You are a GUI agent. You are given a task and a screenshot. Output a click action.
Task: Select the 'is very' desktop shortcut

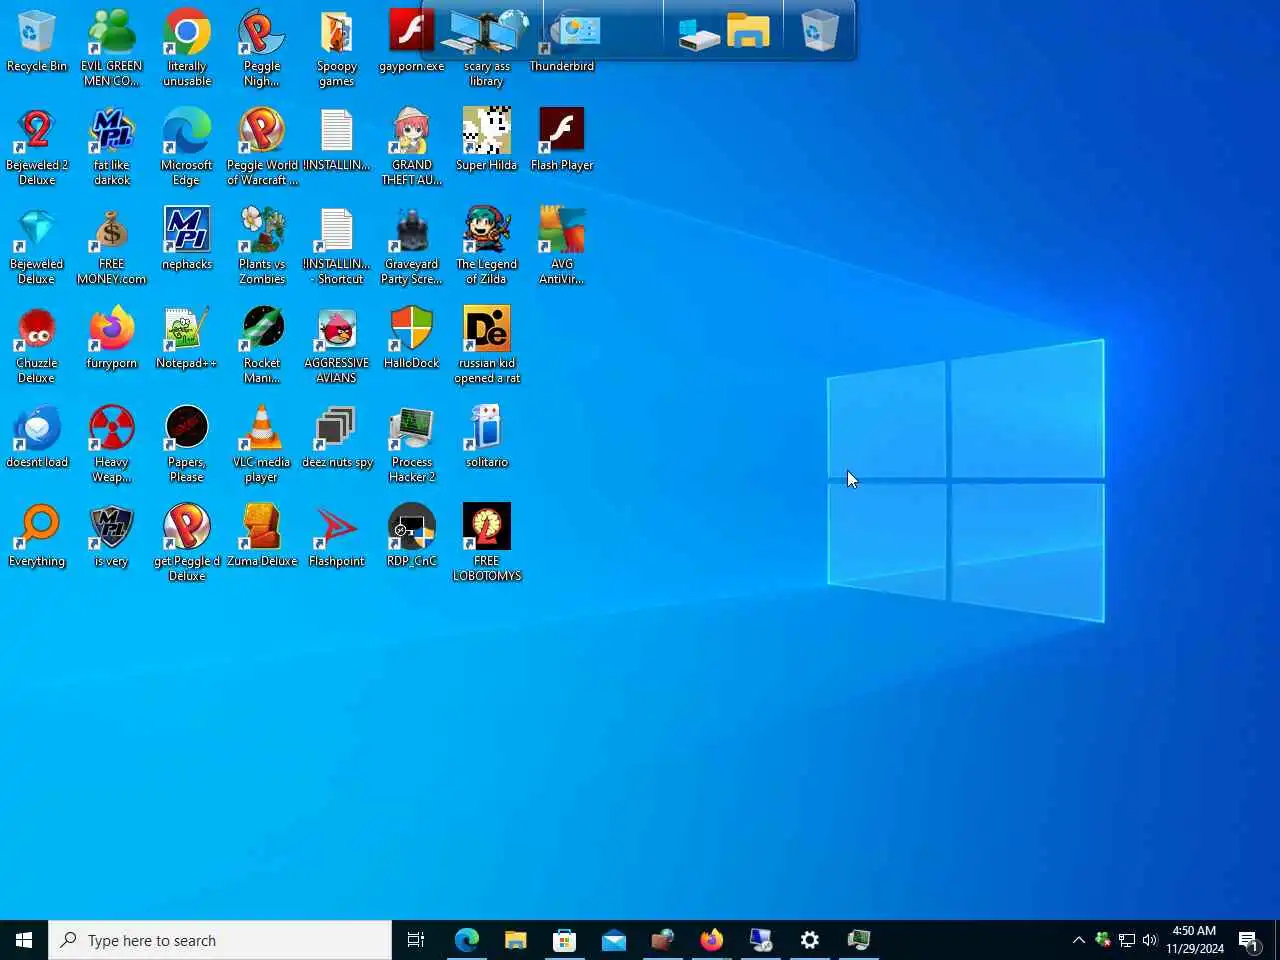click(x=112, y=536)
